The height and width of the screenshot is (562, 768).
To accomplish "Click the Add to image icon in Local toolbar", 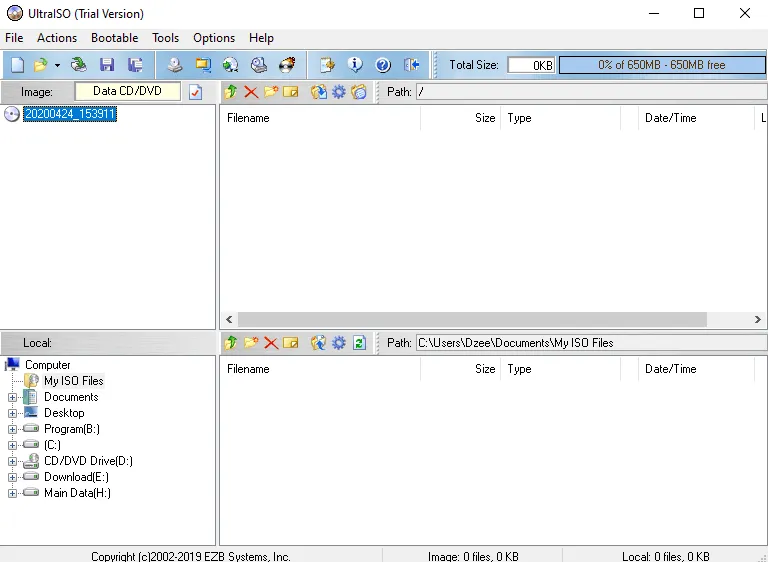I will 318,342.
